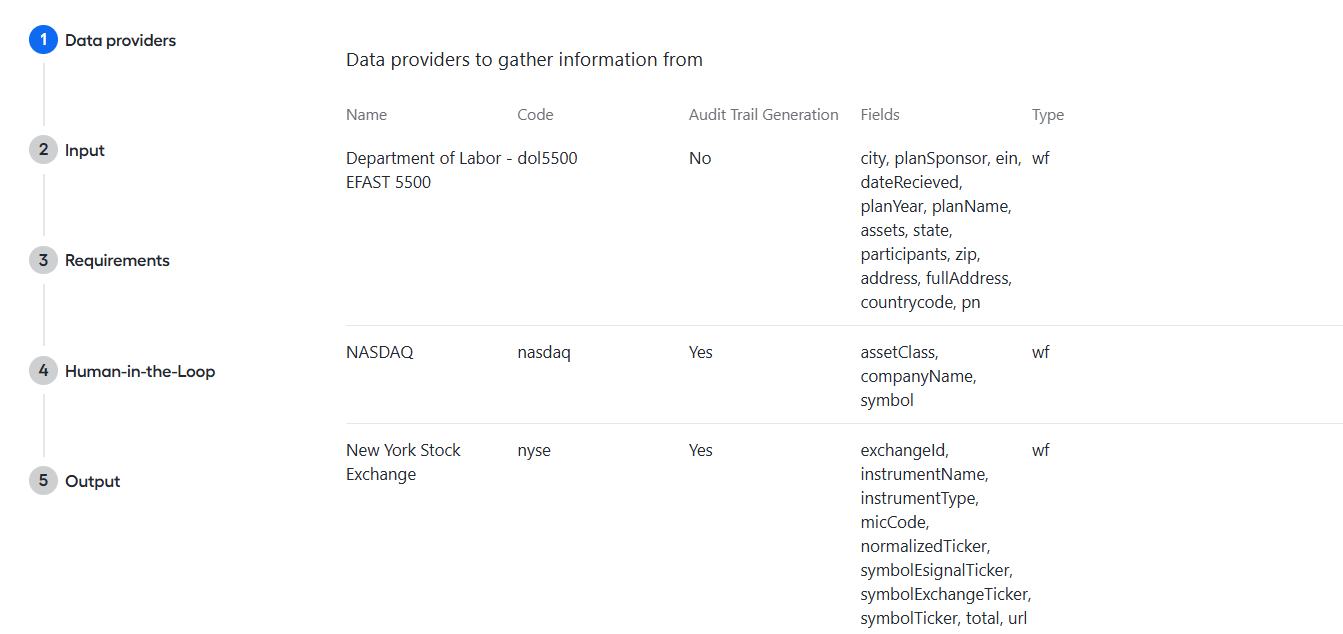Select the Department of Labor - EFAST 5500 name
The image size is (1343, 634).
click(x=430, y=170)
